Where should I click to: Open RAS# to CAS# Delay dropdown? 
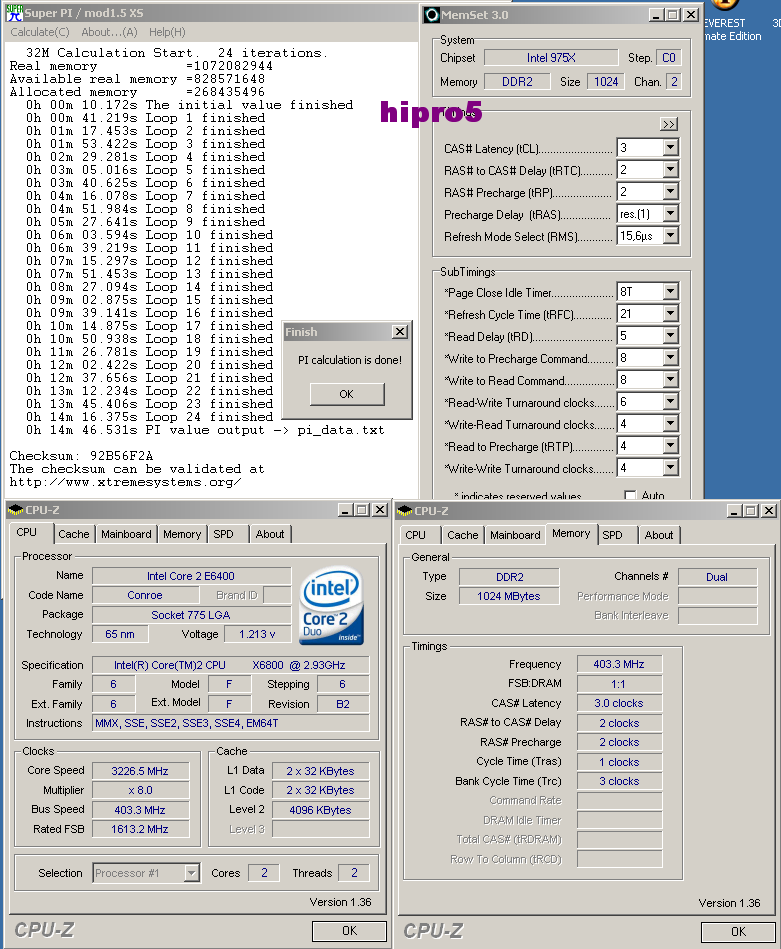coord(670,170)
